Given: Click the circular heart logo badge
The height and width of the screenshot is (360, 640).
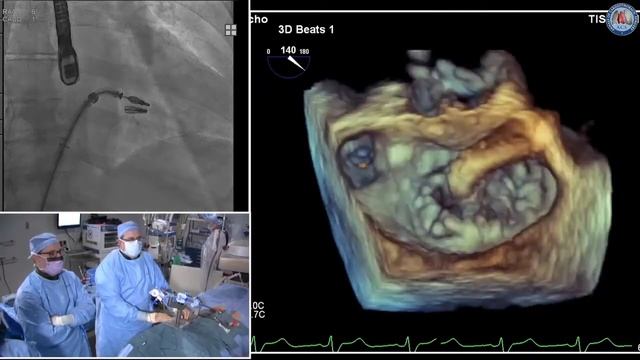Looking at the screenshot, I should (x=622, y=18).
